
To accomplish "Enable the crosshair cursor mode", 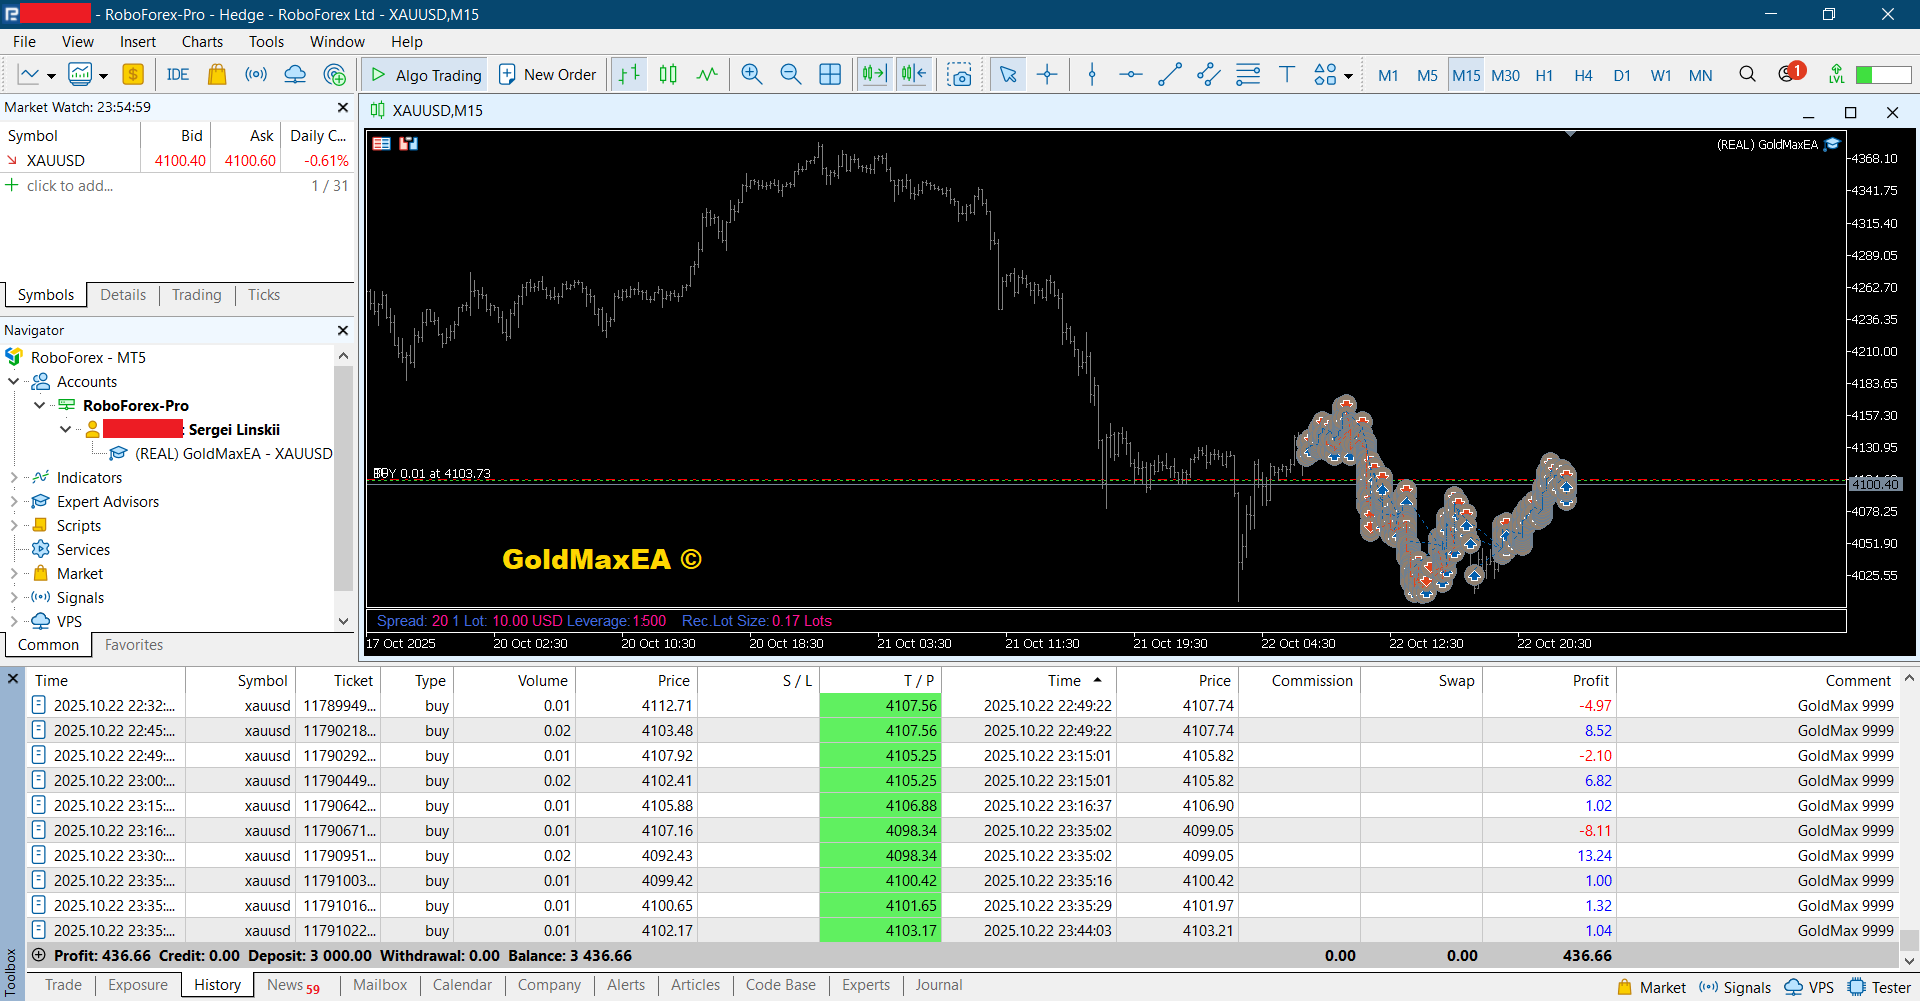I will [x=1047, y=75].
